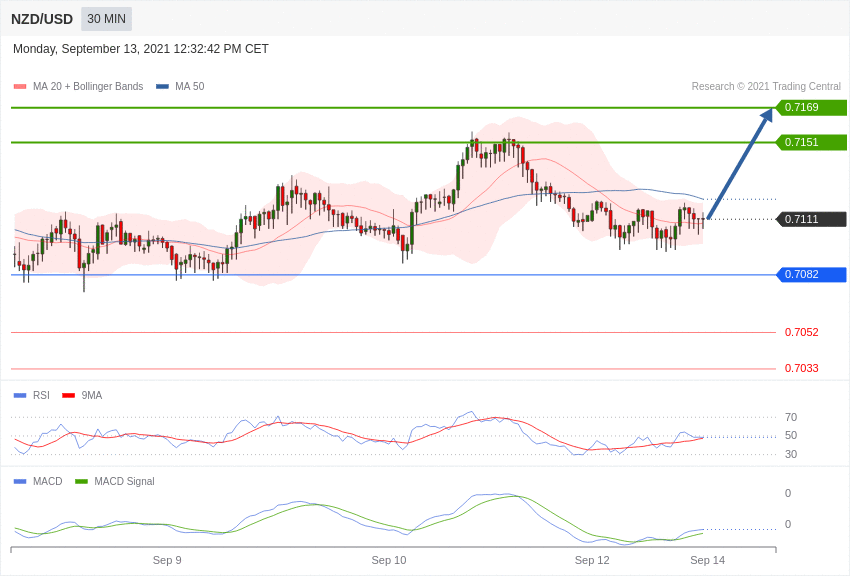Image resolution: width=850 pixels, height=576 pixels.
Task: Click the 0.7151 green resistance price tag
Action: pyautogui.click(x=811, y=143)
